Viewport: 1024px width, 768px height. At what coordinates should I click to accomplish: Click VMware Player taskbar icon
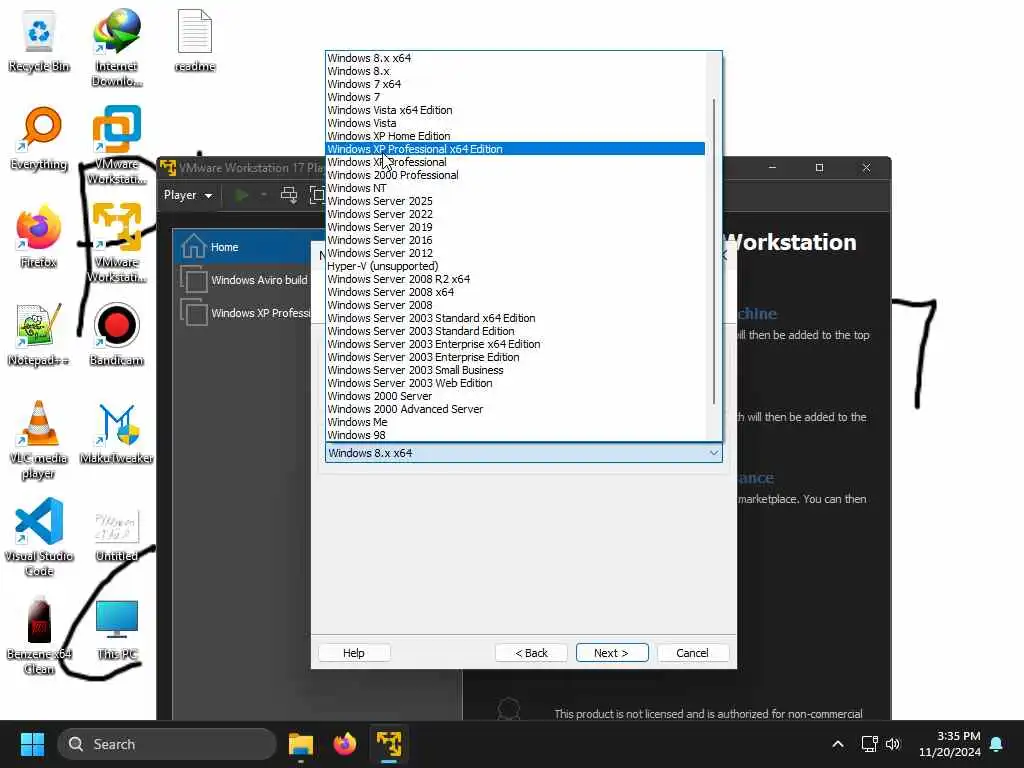(x=389, y=744)
